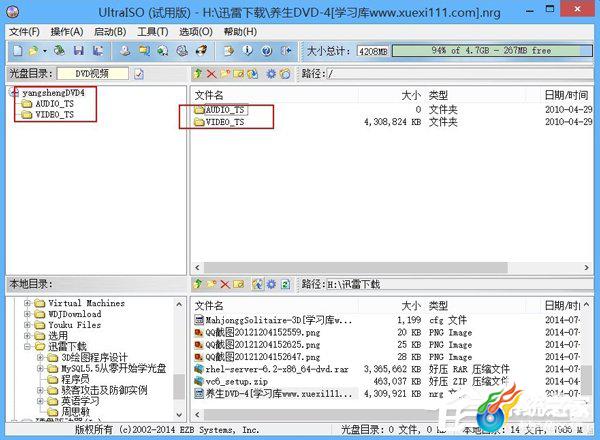
Task: Click the local directory tree scroll-down arrow
Action: (x=179, y=414)
